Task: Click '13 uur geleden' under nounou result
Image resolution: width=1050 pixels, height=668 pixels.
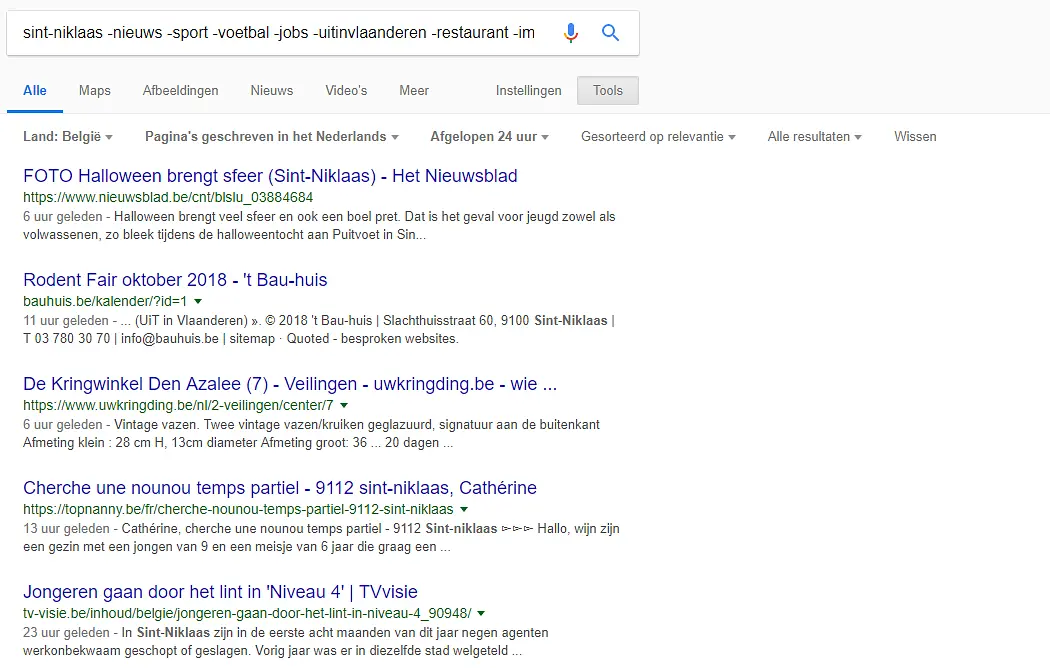Action: [x=66, y=529]
